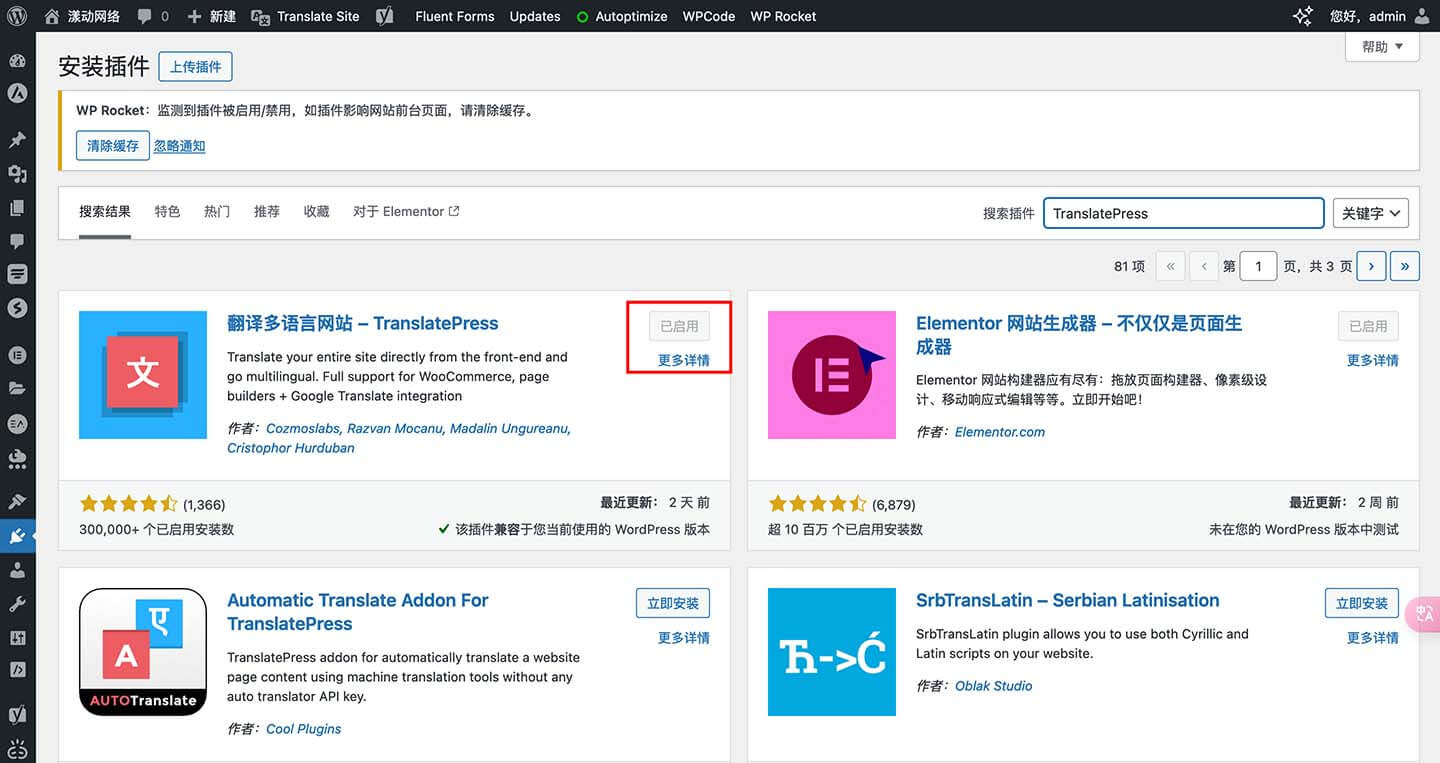Viewport: 1440px width, 763px height.
Task: Open Elementor.com author link
Action: 1000,432
